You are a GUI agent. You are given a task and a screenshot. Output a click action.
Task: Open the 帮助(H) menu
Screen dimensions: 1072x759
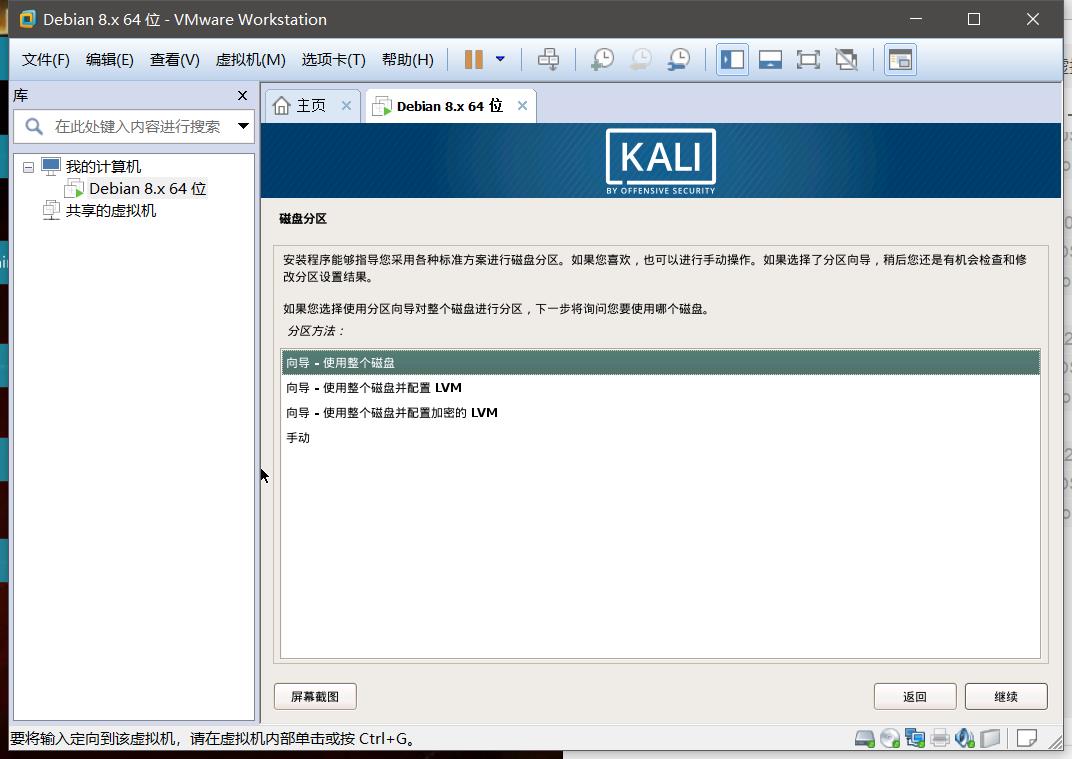point(407,59)
